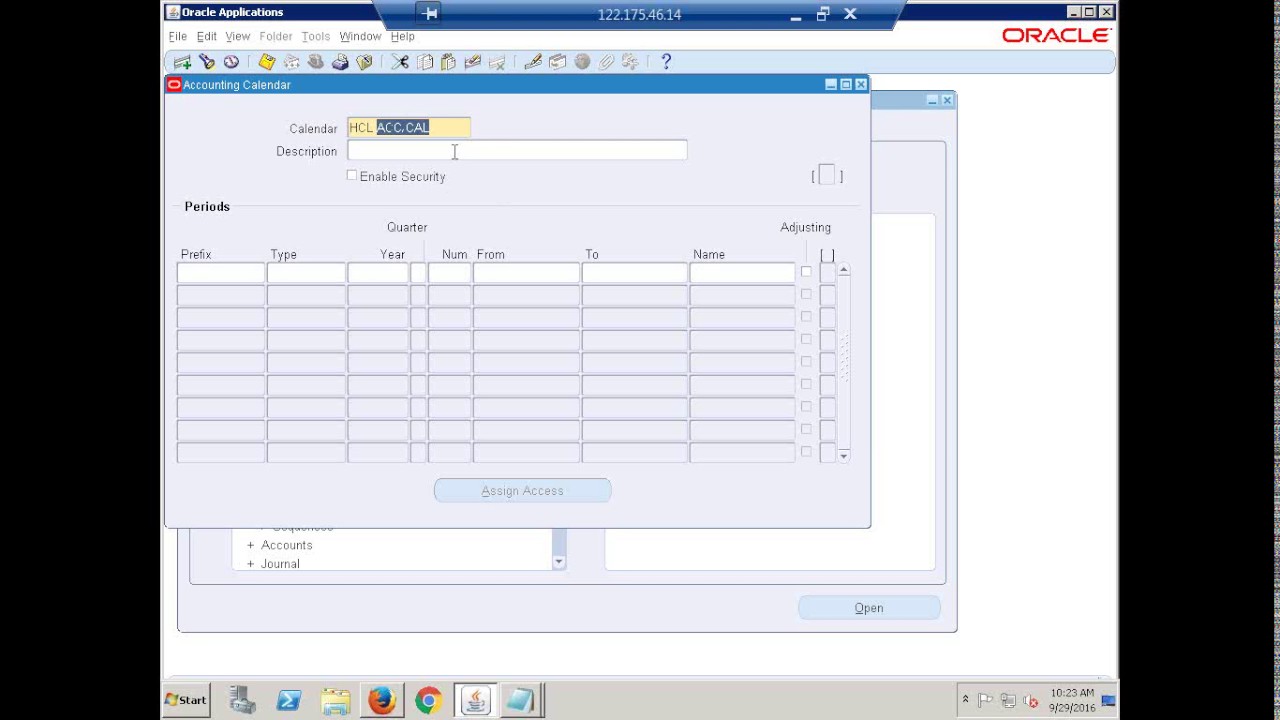Screen dimensions: 1280x720
Task: Click the Open button in Navigator window
Action: point(869,608)
